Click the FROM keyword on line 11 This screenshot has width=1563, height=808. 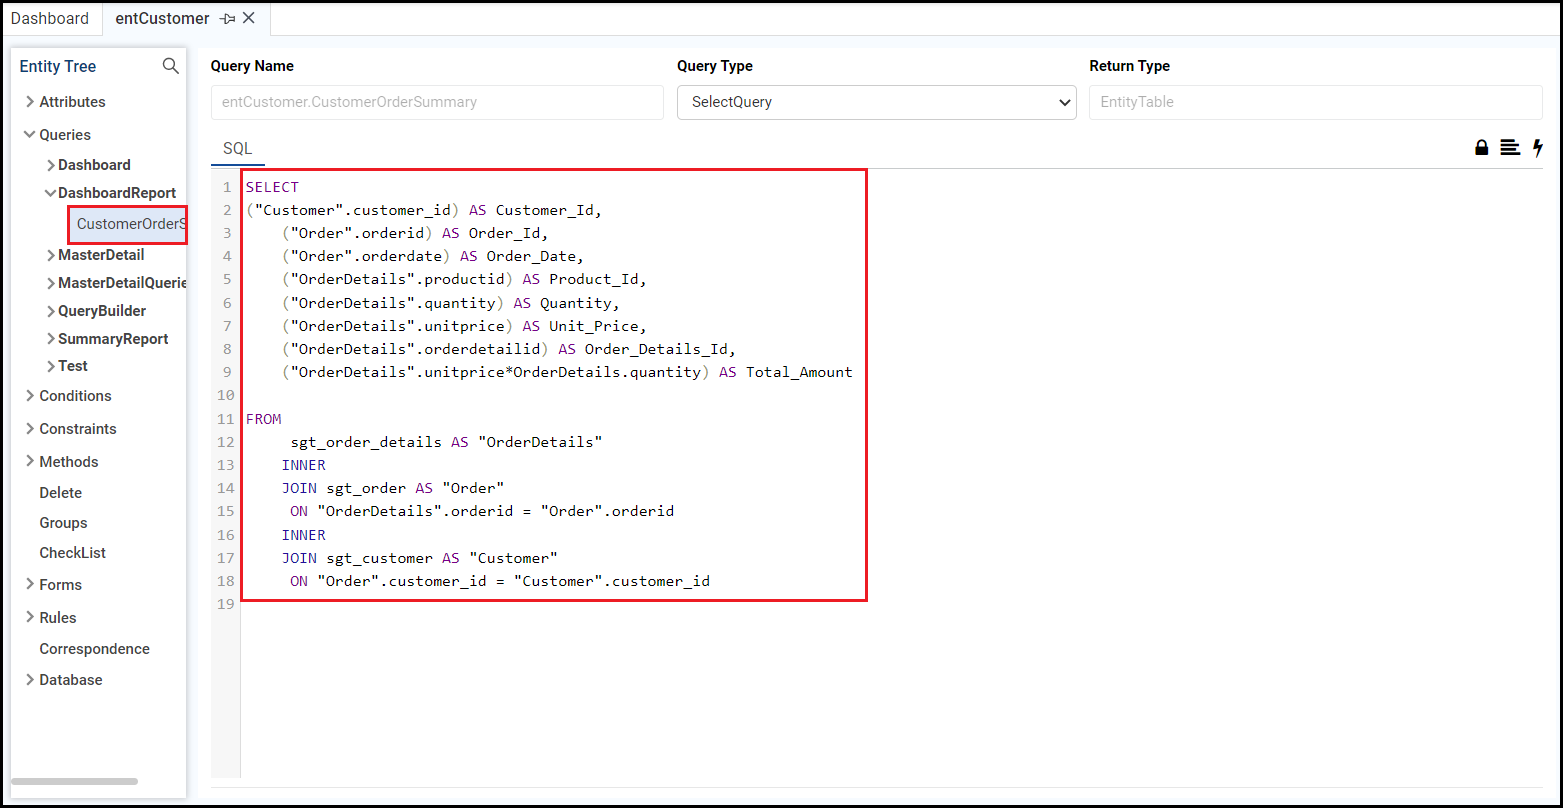[264, 419]
